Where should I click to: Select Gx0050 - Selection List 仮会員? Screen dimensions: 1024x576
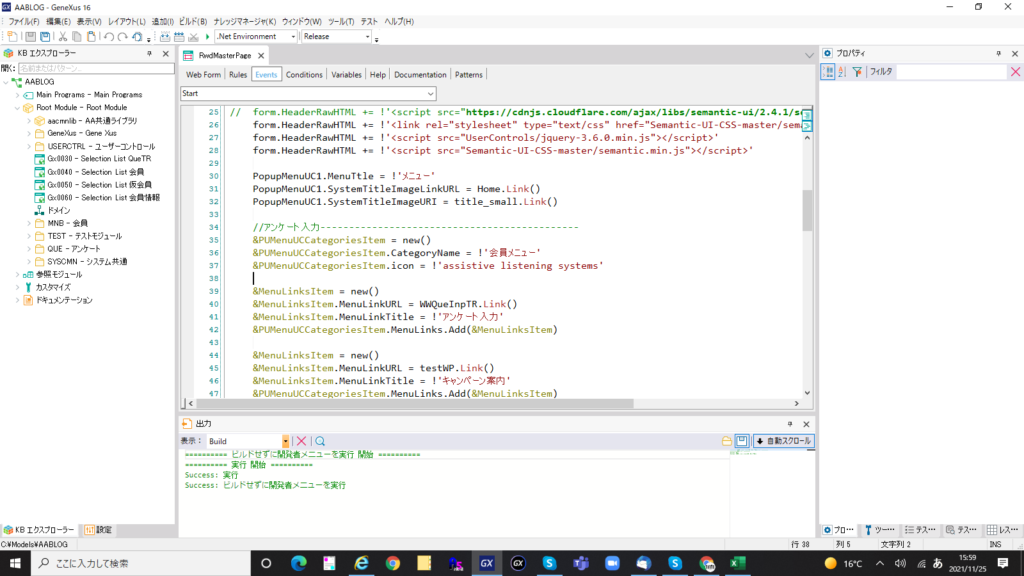point(99,185)
